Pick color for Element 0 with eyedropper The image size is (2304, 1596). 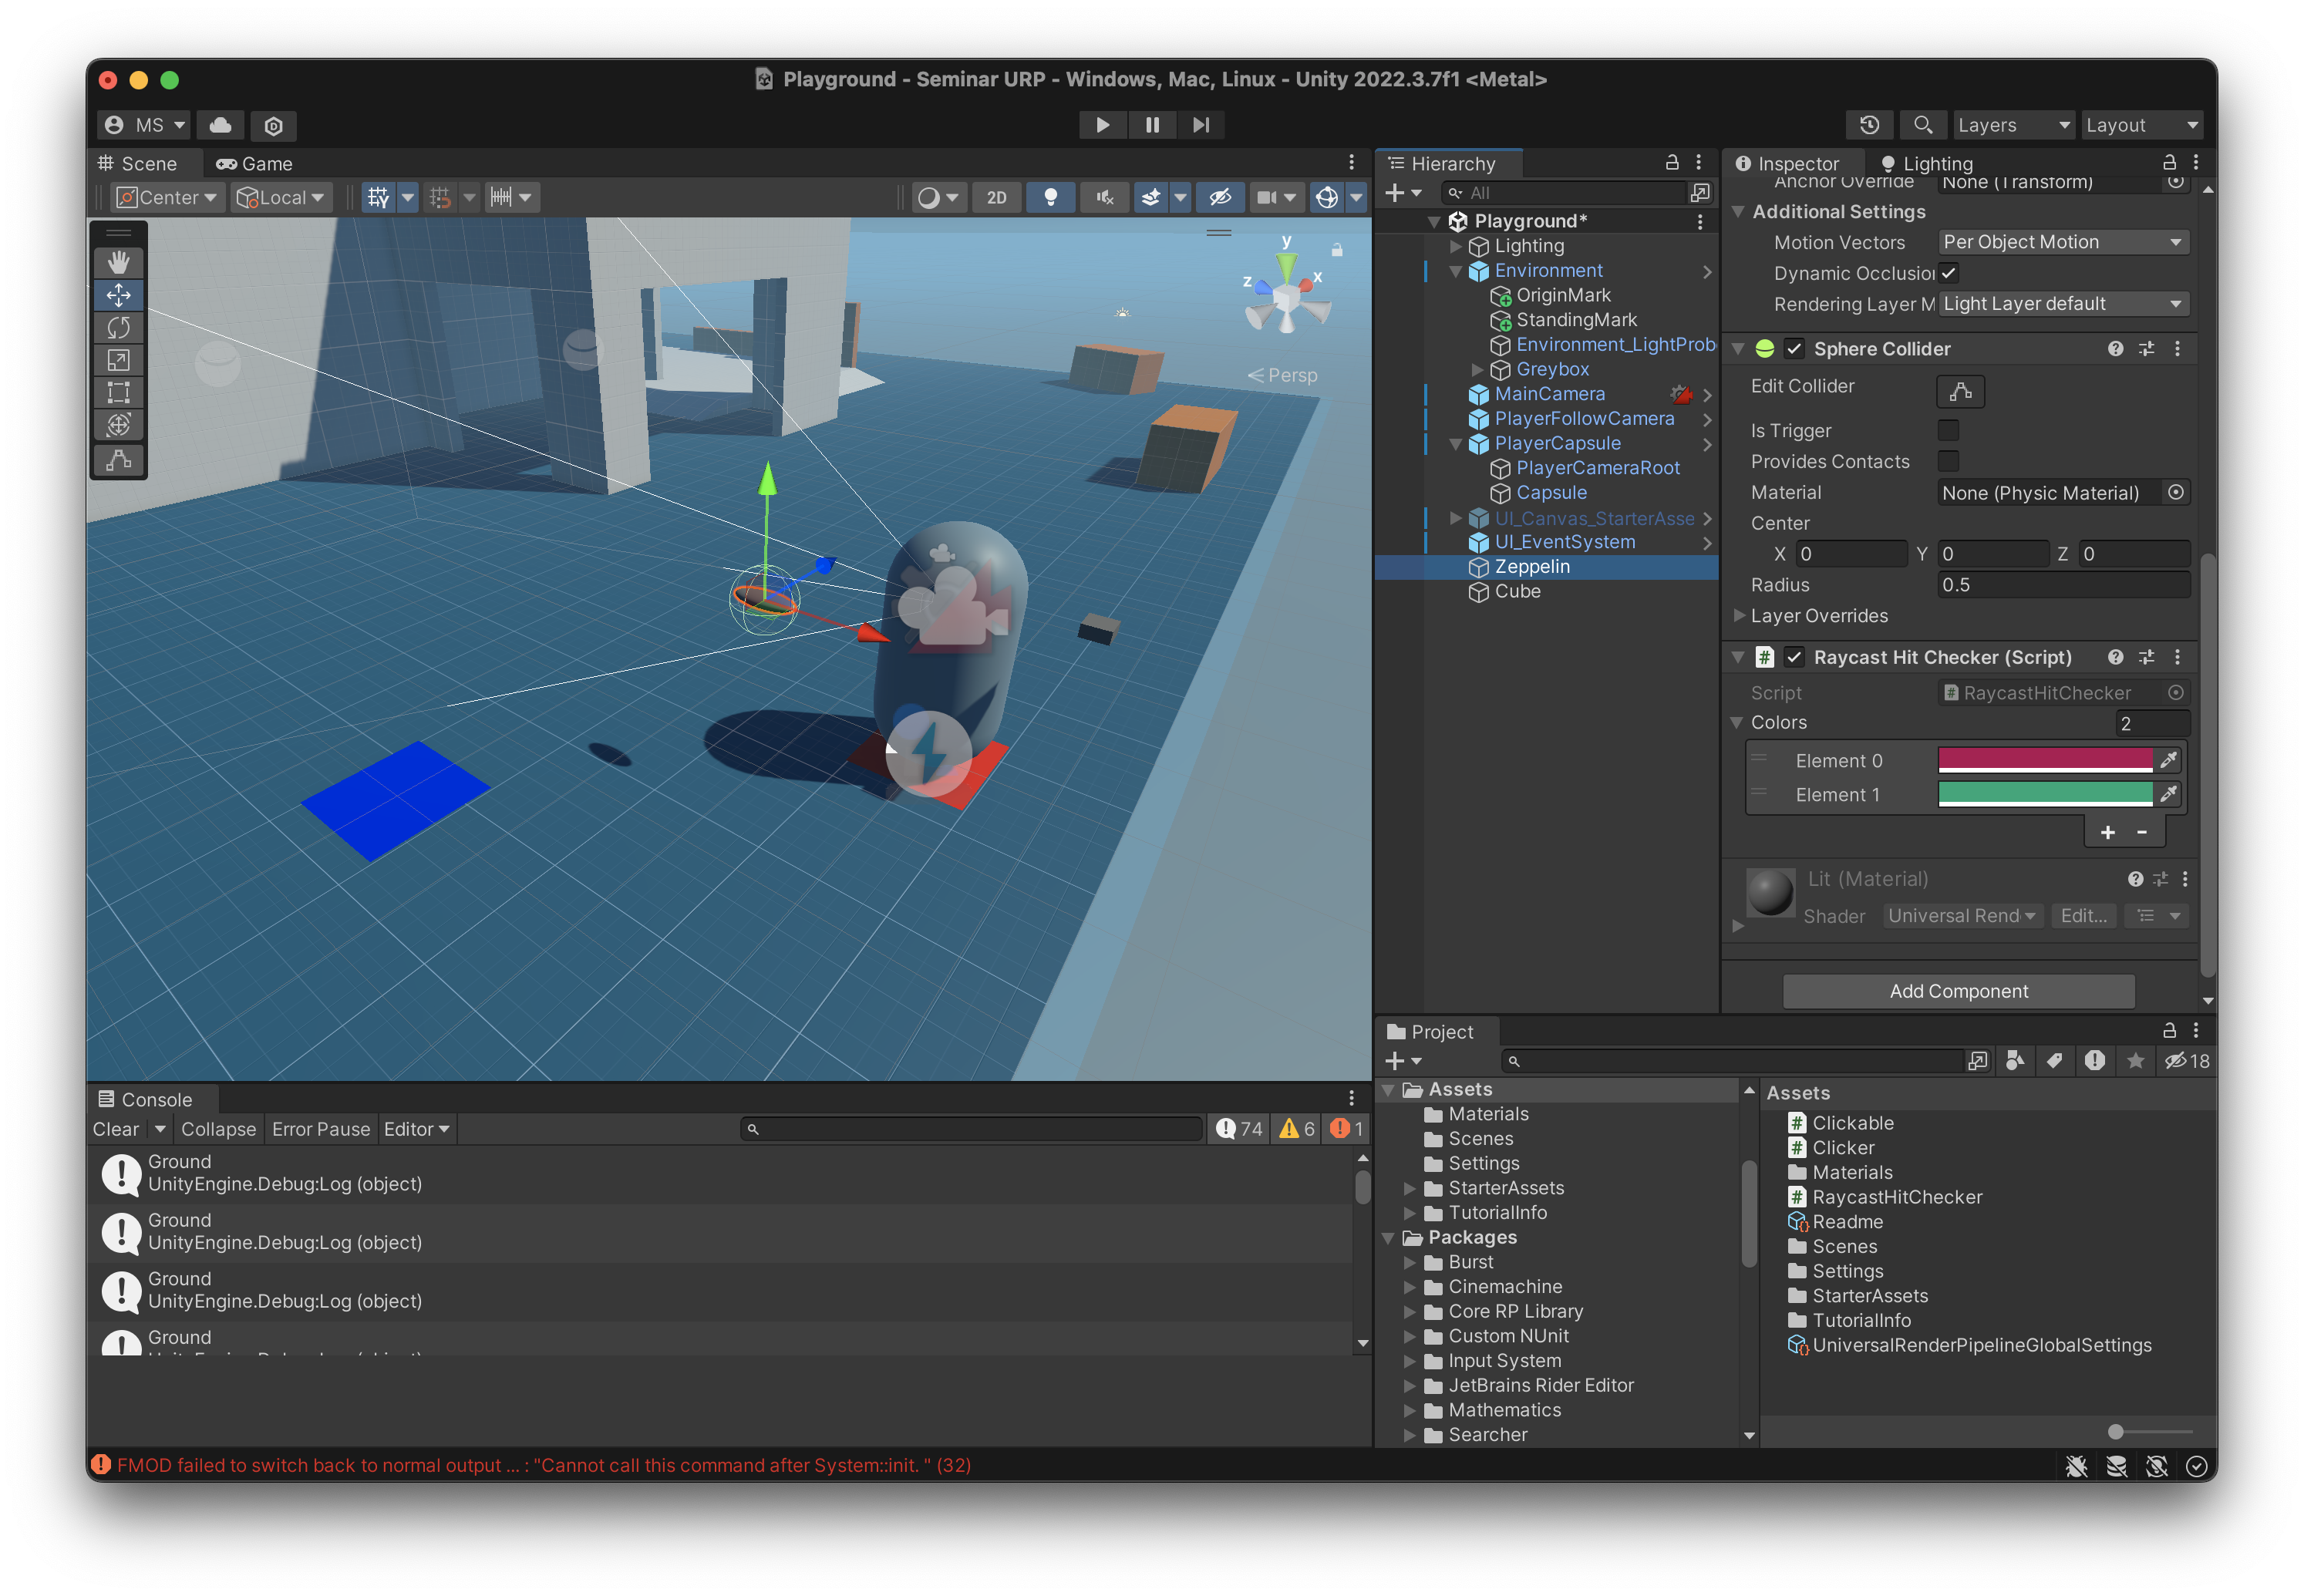(x=2167, y=761)
